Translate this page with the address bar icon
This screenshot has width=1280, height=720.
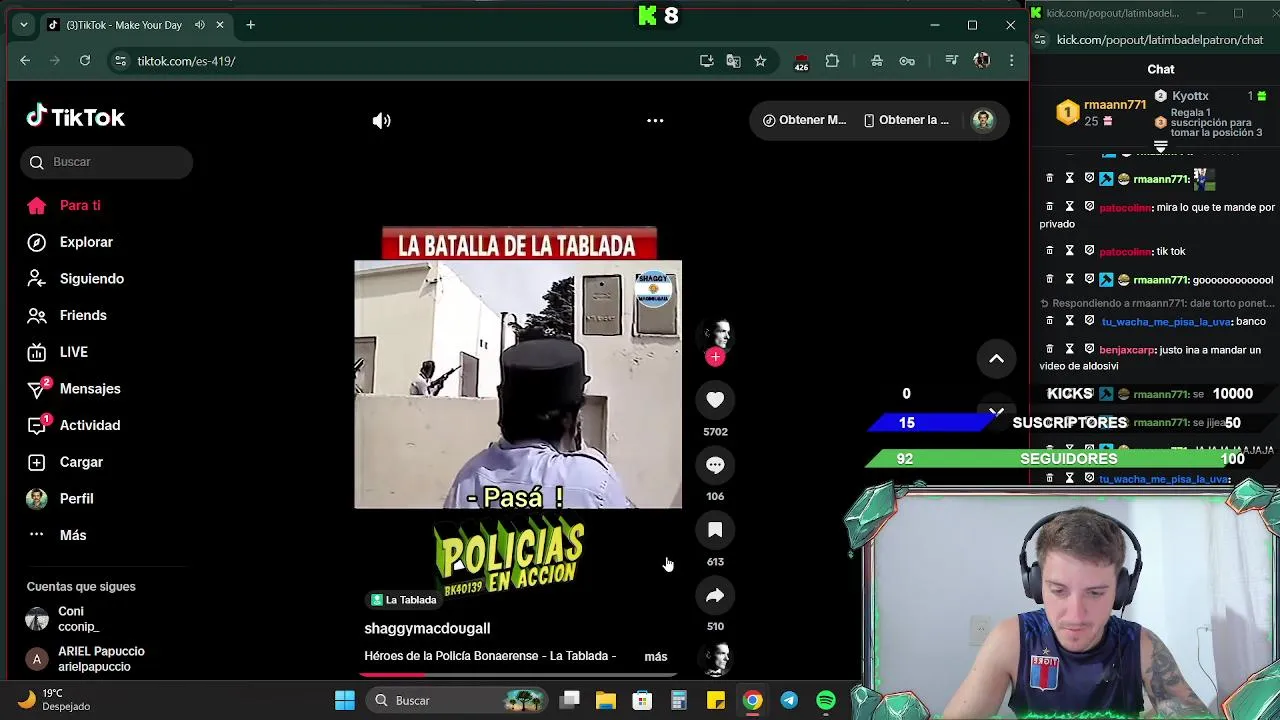(x=734, y=61)
